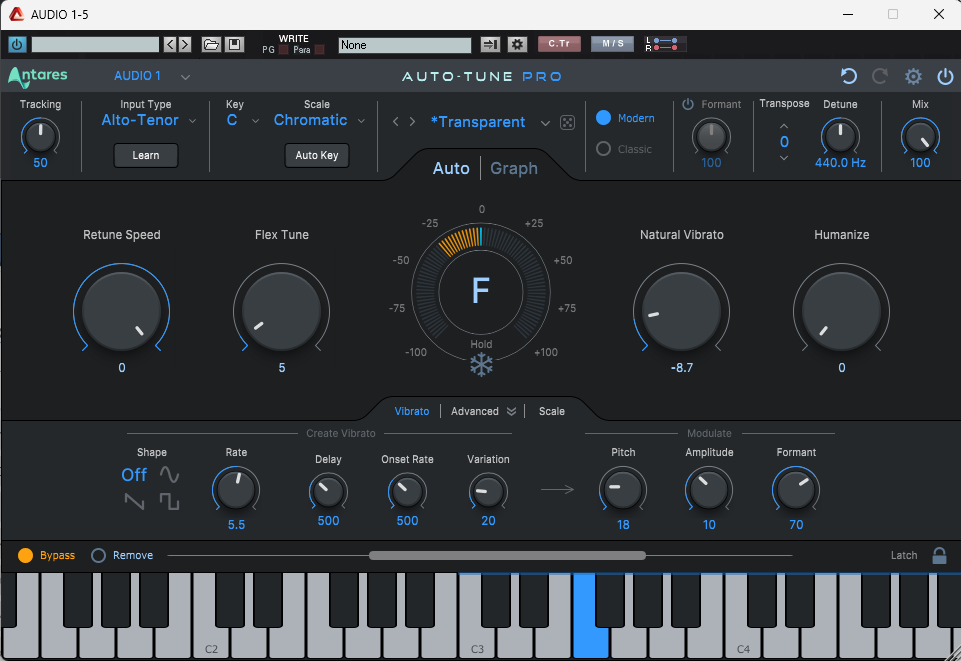Toggle the C.Tr button
This screenshot has height=661, width=961.
(x=559, y=44)
